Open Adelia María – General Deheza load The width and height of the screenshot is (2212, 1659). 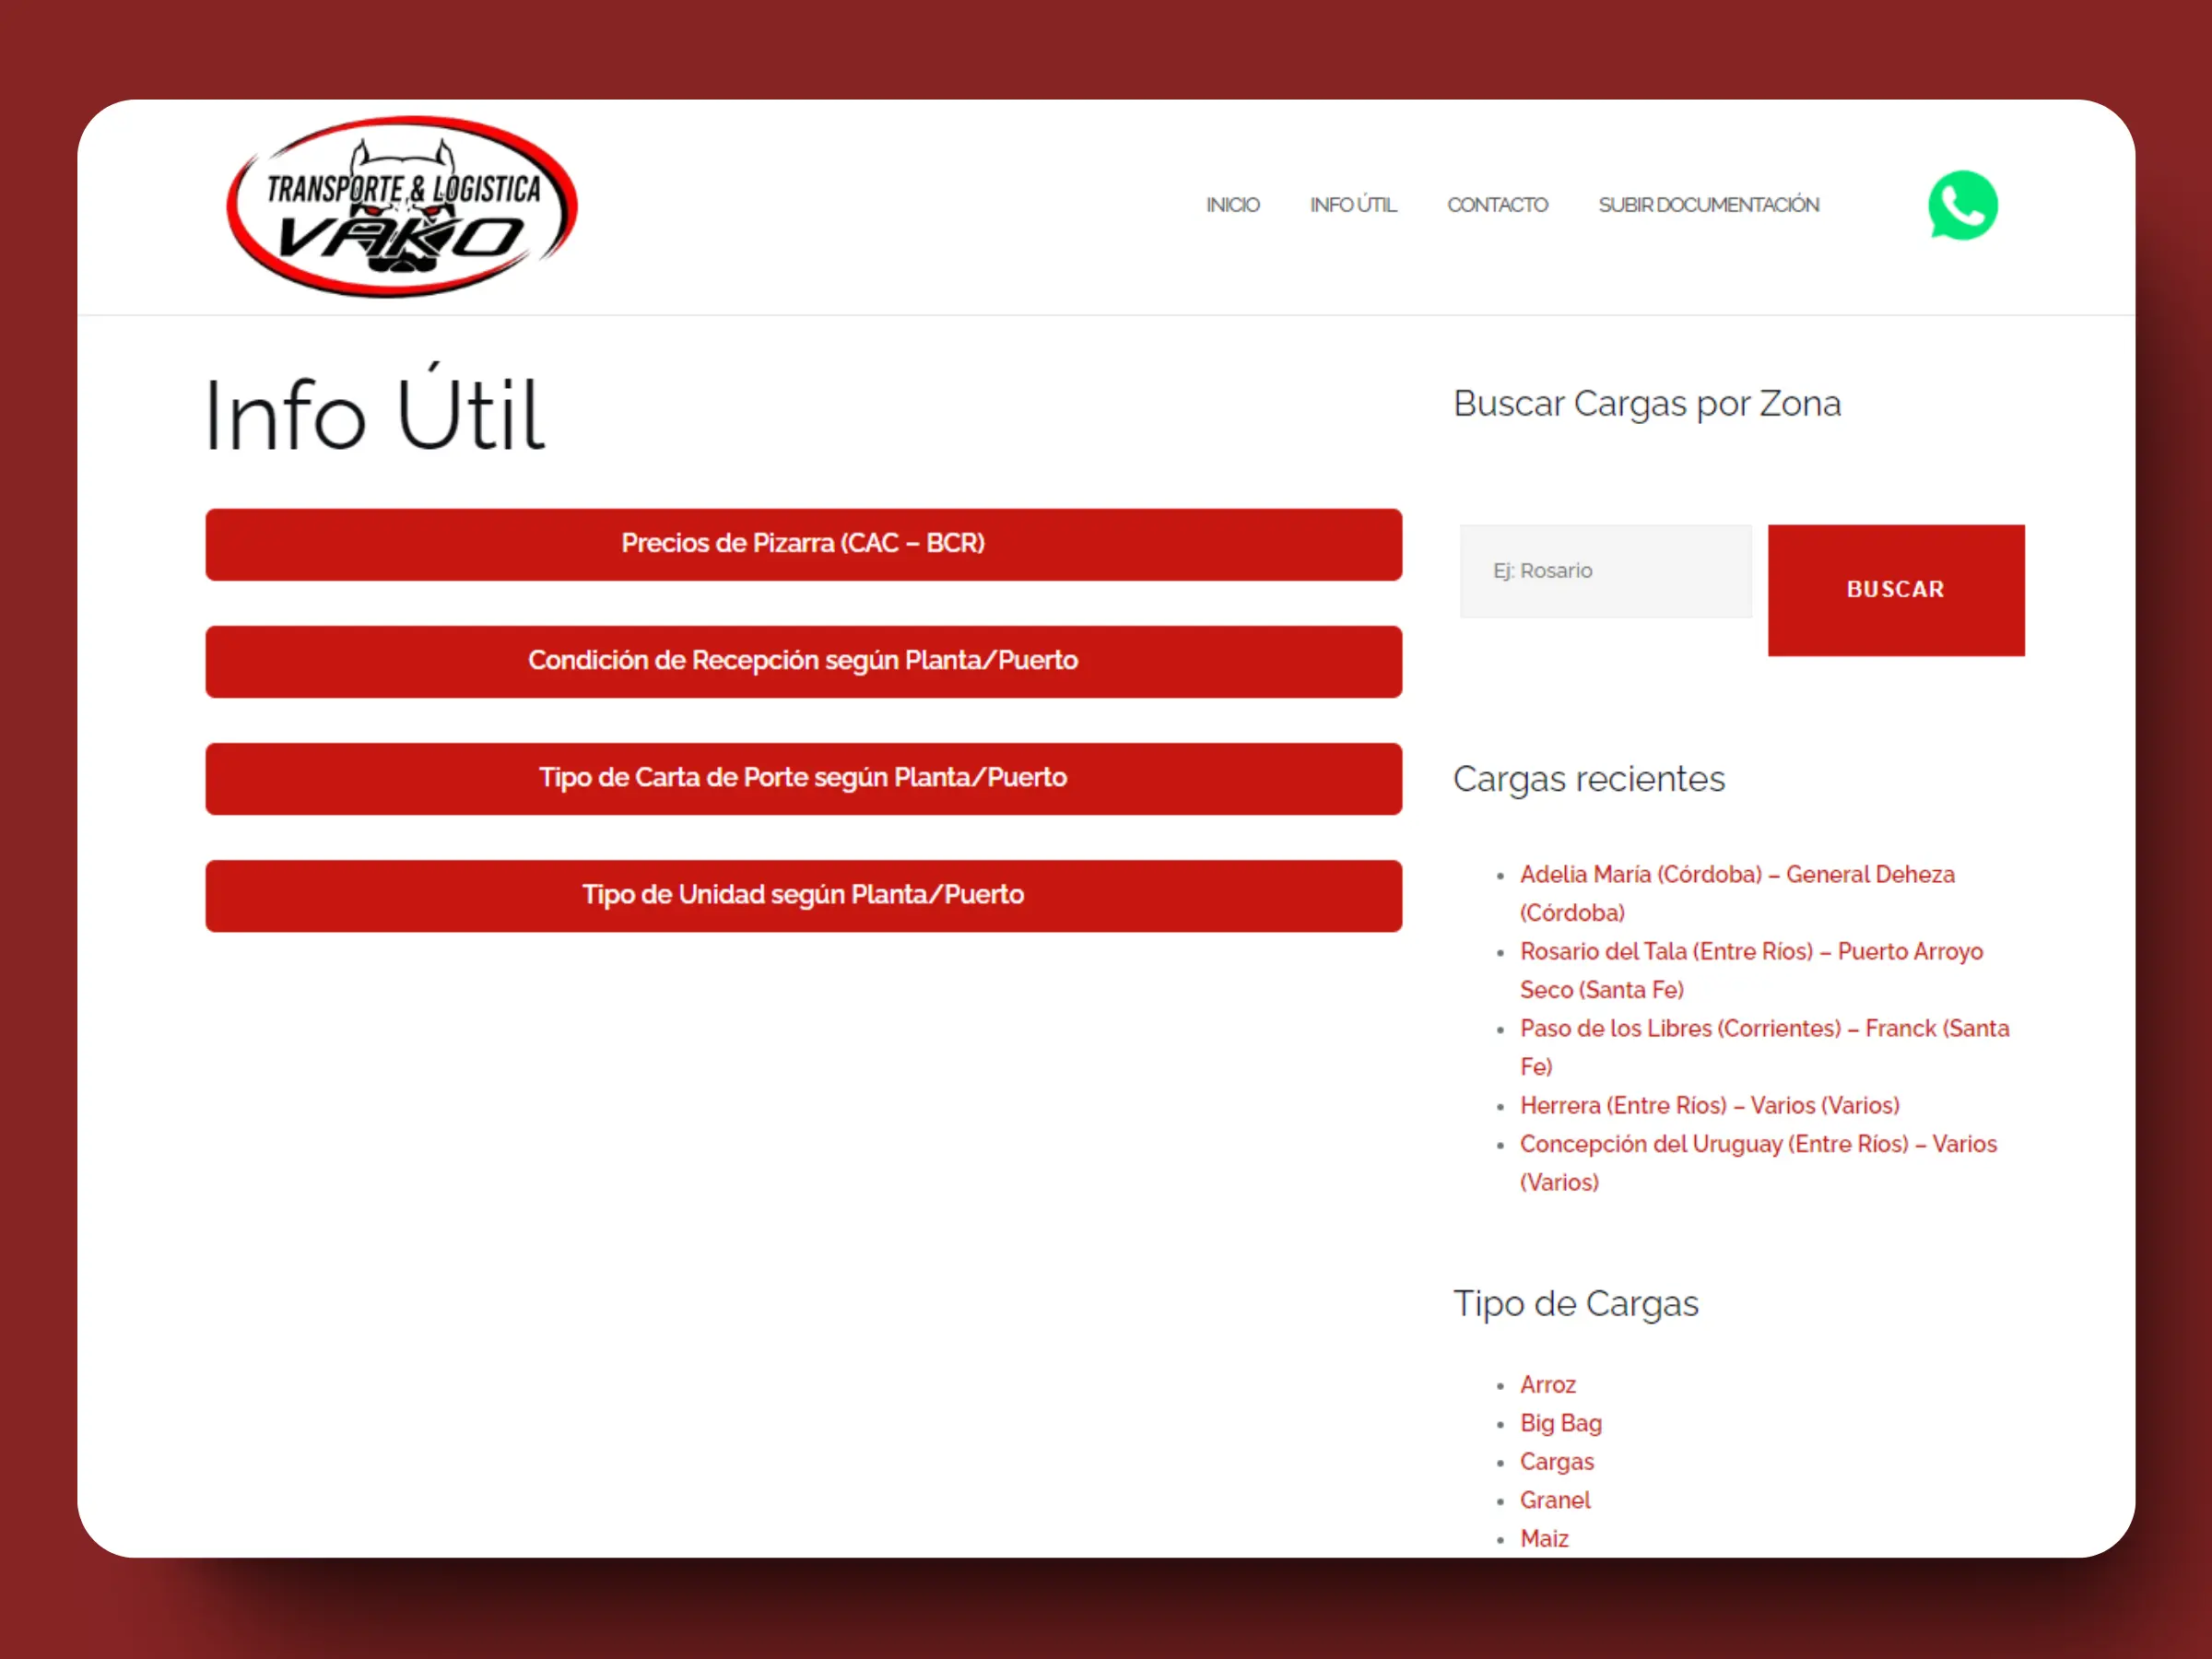click(x=1736, y=875)
